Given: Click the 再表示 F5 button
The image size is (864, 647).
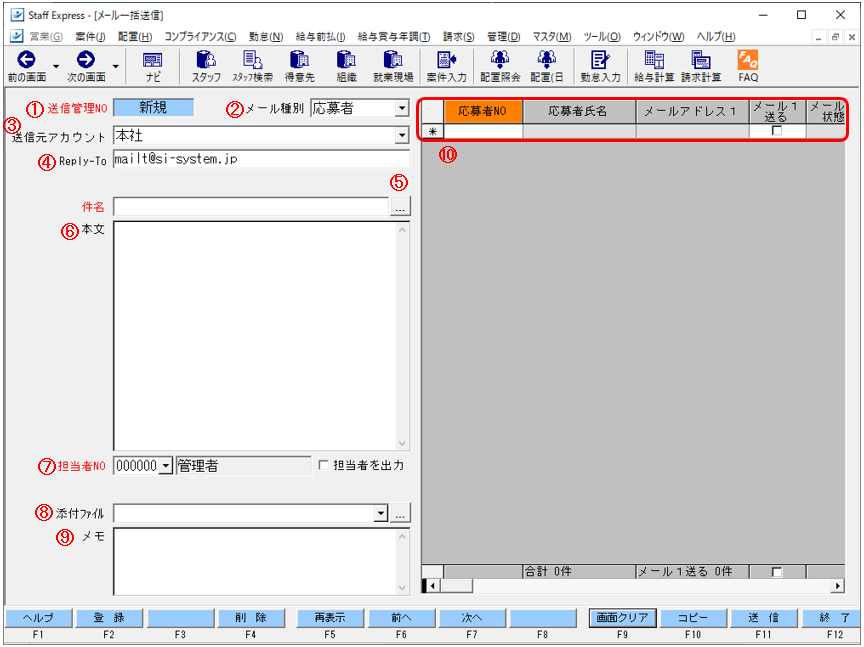Looking at the screenshot, I should tap(330, 618).
